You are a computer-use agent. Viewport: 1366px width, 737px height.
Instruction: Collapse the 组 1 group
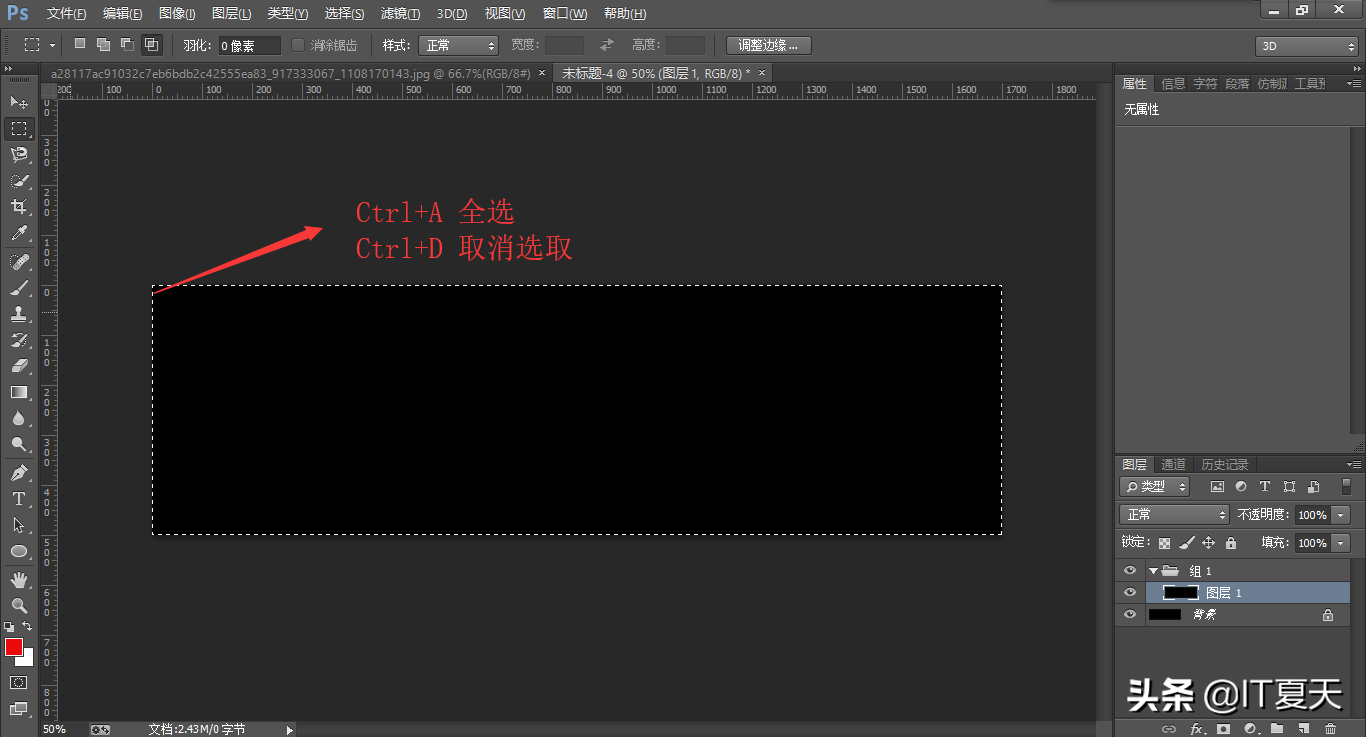pyautogui.click(x=1153, y=571)
